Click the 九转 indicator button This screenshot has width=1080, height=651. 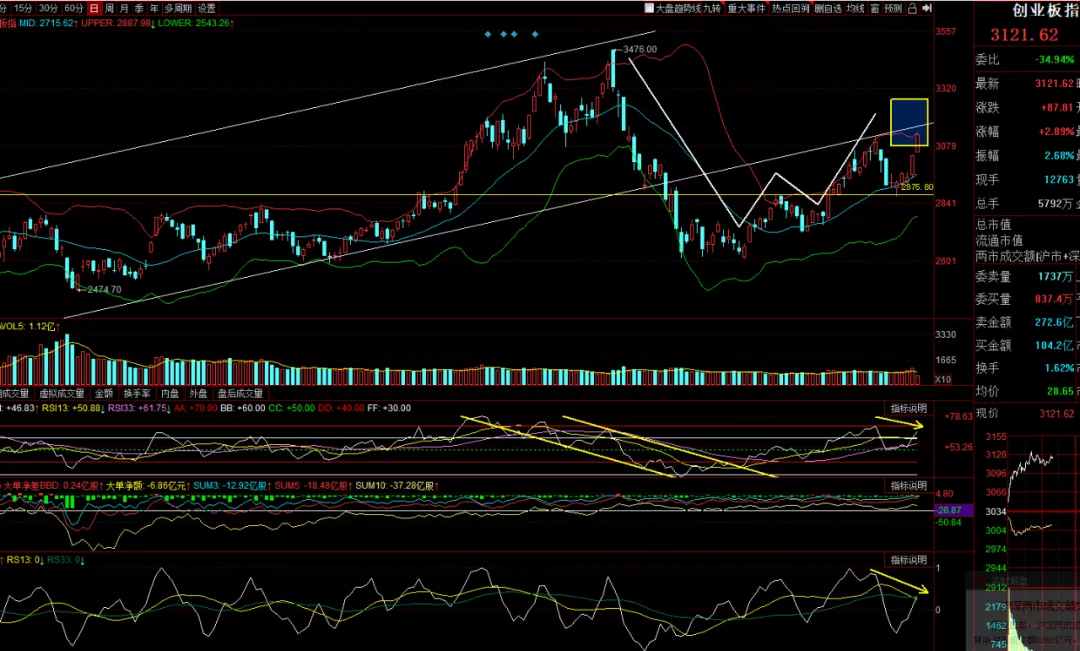[712, 8]
